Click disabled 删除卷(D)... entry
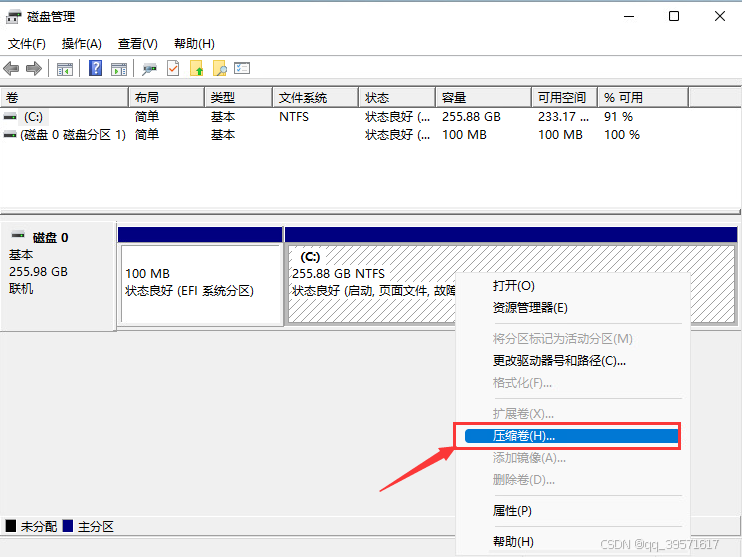 (x=573, y=480)
